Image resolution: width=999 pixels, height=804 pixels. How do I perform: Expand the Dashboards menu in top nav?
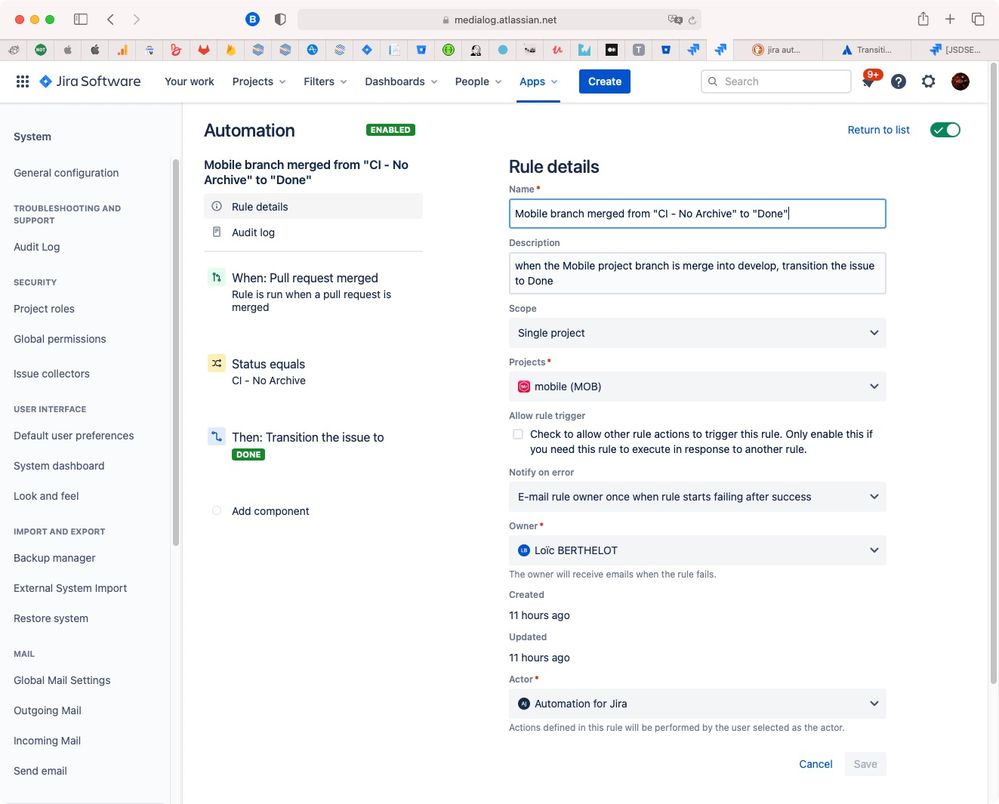401,82
